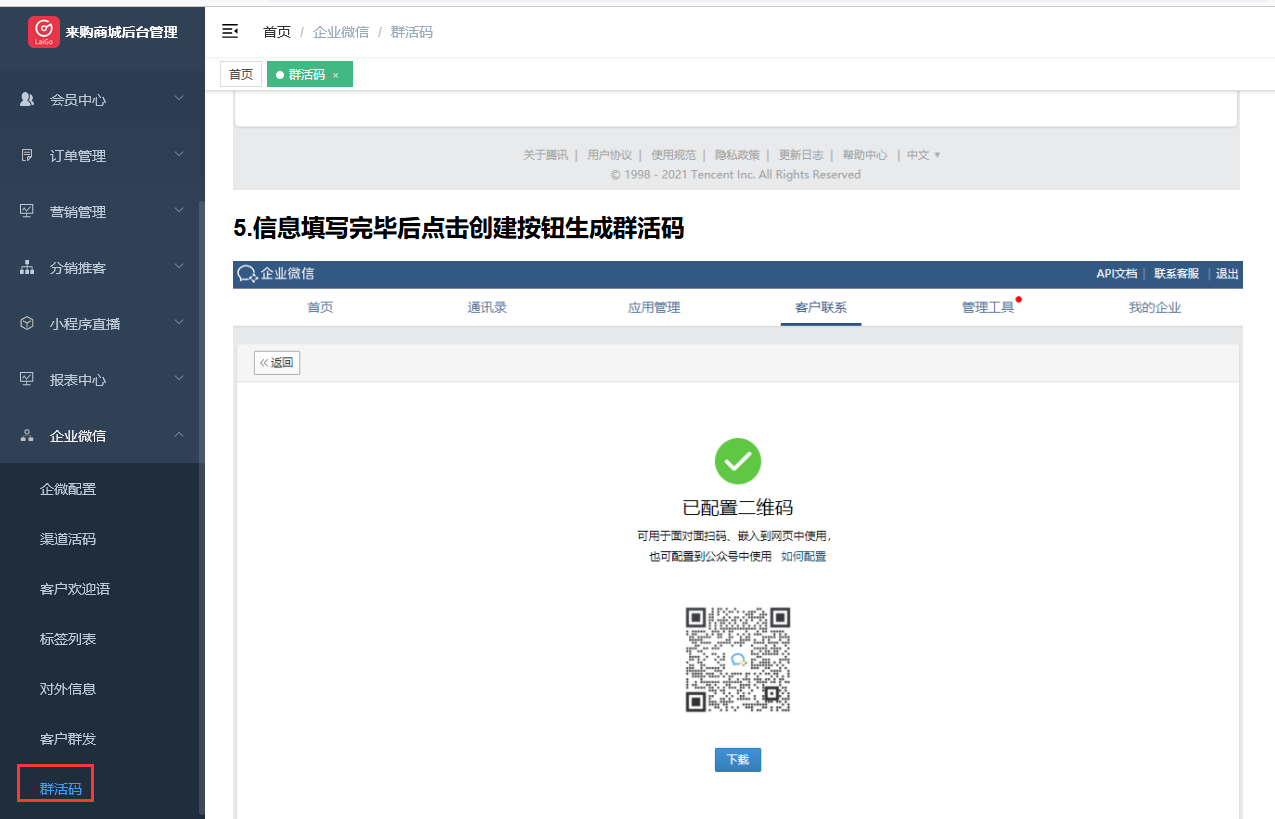
Task: Select 群活码 in sidebar
Action: pos(61,789)
